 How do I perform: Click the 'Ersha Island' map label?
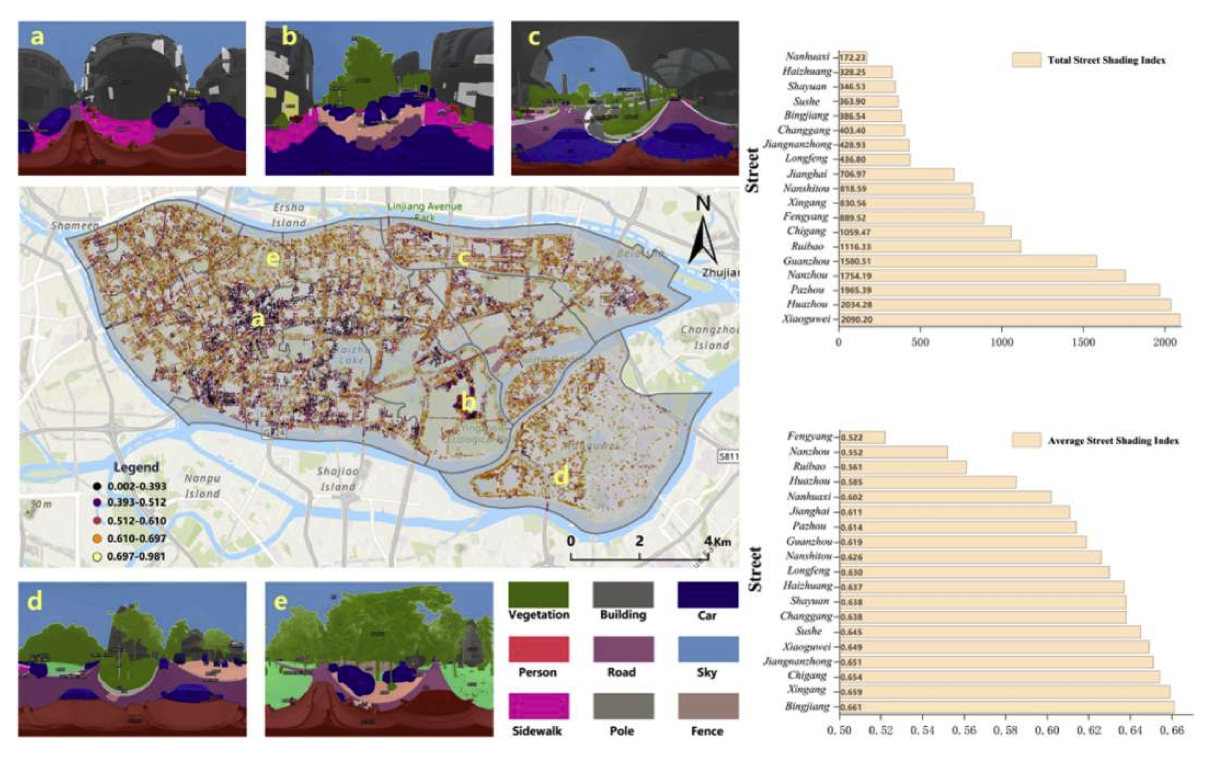(x=288, y=214)
